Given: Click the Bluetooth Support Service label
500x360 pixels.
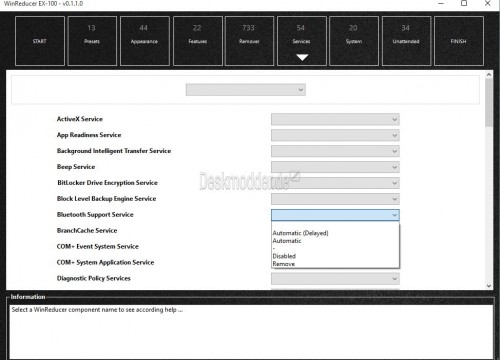Looking at the screenshot, I should (95, 215).
